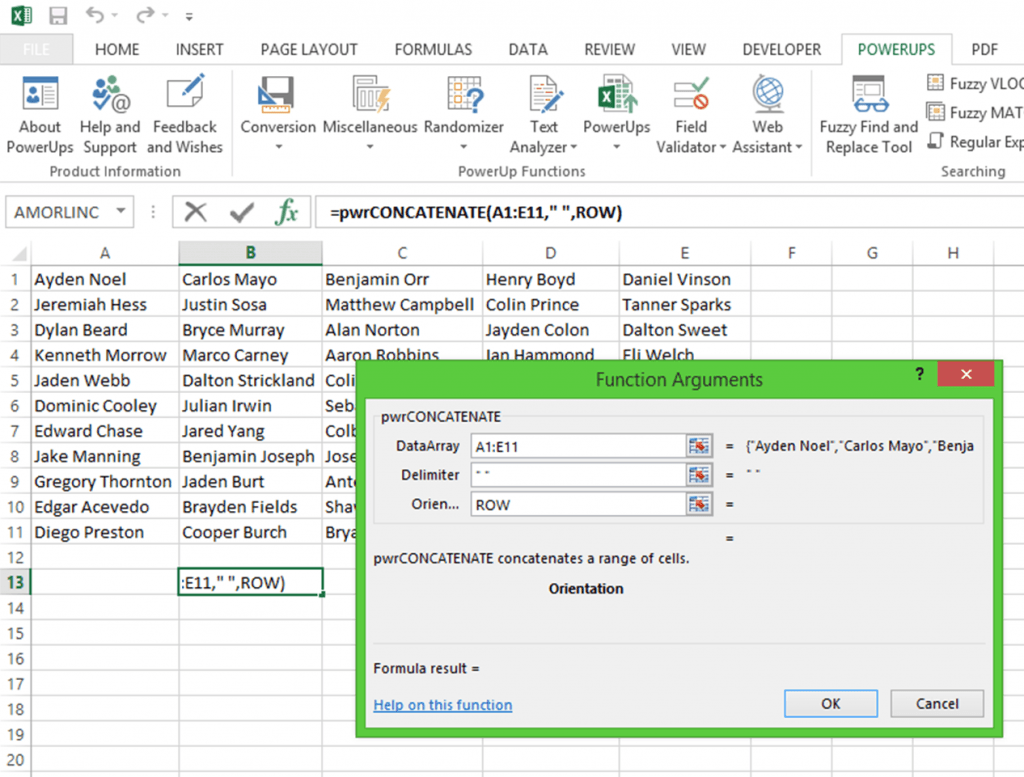Screen dimensions: 1024x777
Task: Click the Orientation input field containing ROW
Action: click(578, 504)
